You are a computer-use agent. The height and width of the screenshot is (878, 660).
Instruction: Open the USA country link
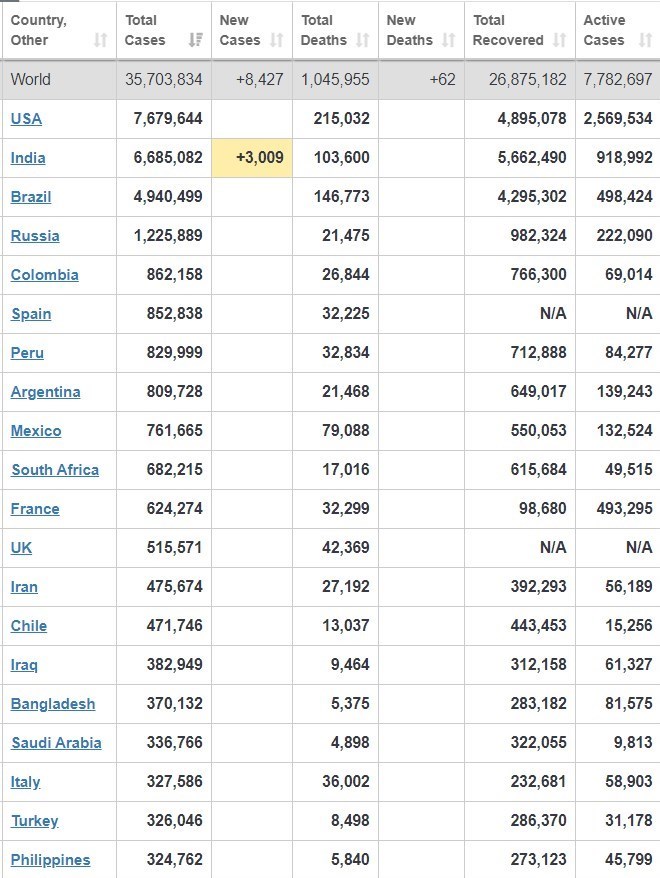tap(26, 119)
